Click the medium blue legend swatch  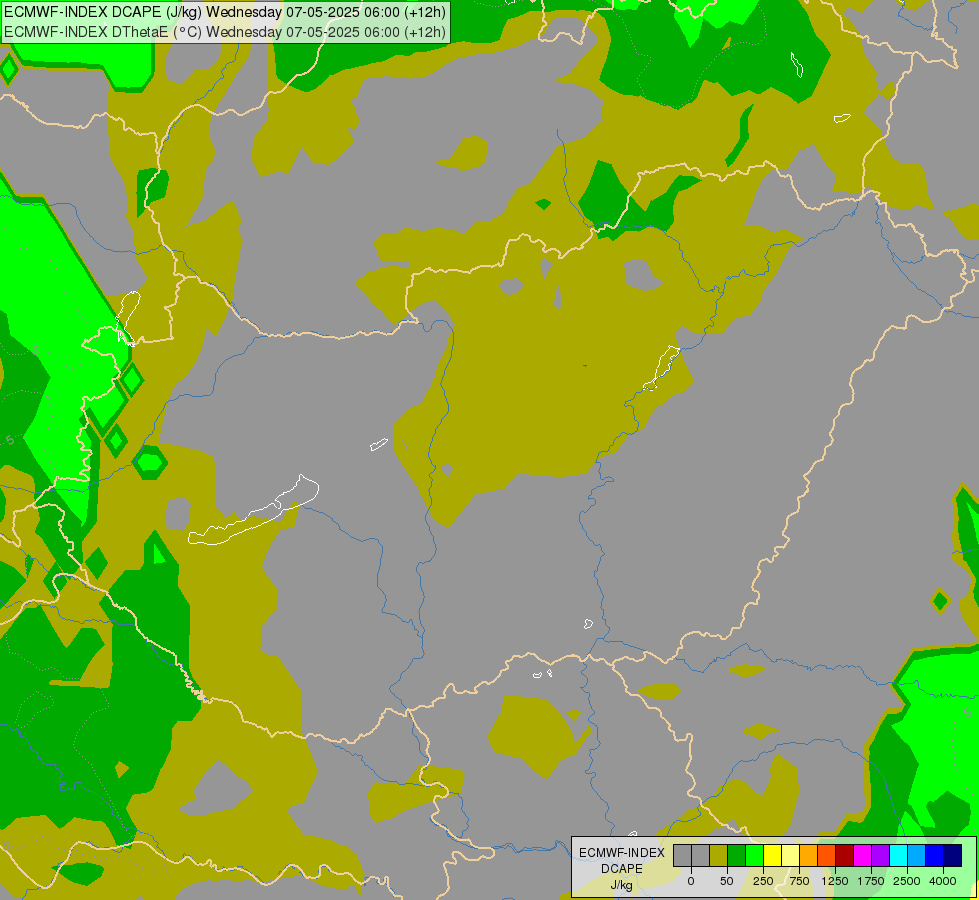pos(935,855)
